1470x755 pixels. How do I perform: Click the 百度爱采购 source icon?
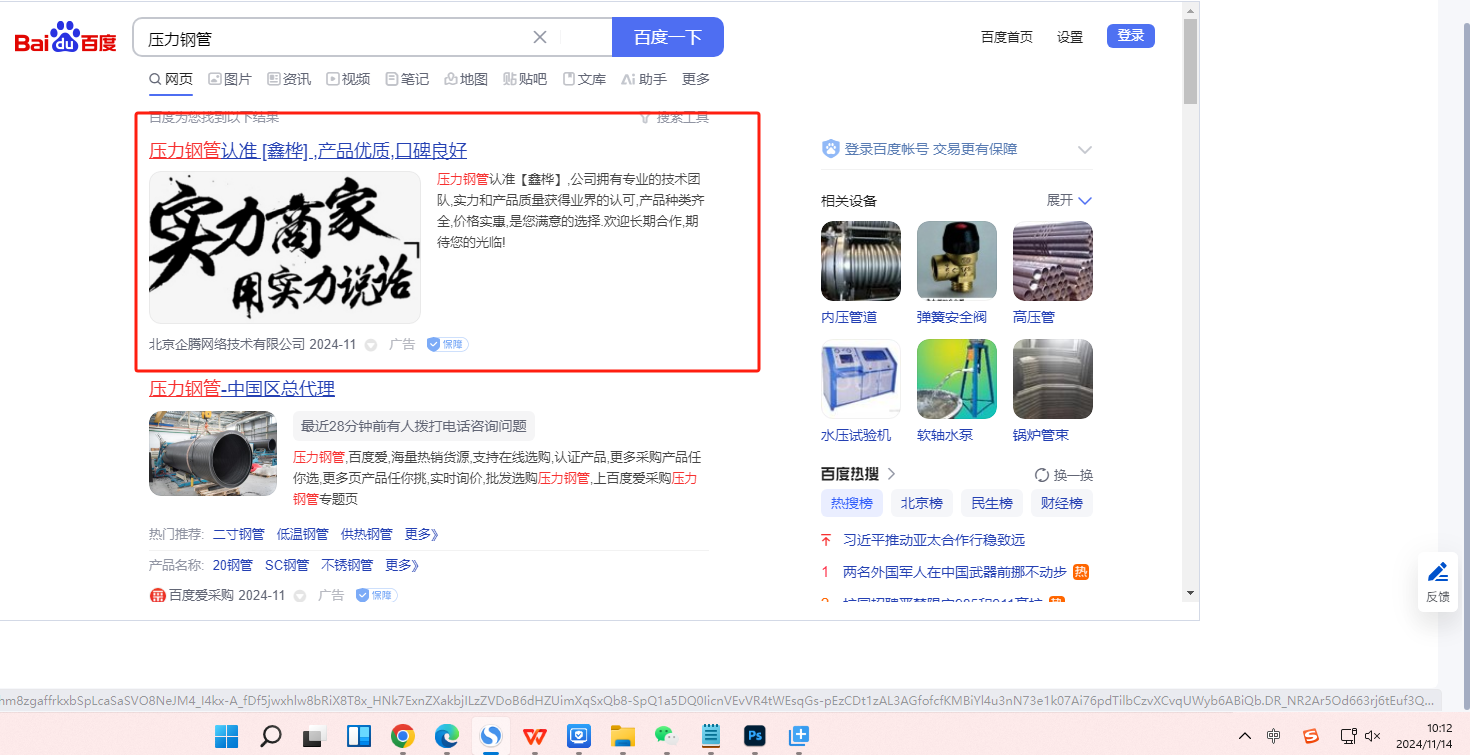157,595
